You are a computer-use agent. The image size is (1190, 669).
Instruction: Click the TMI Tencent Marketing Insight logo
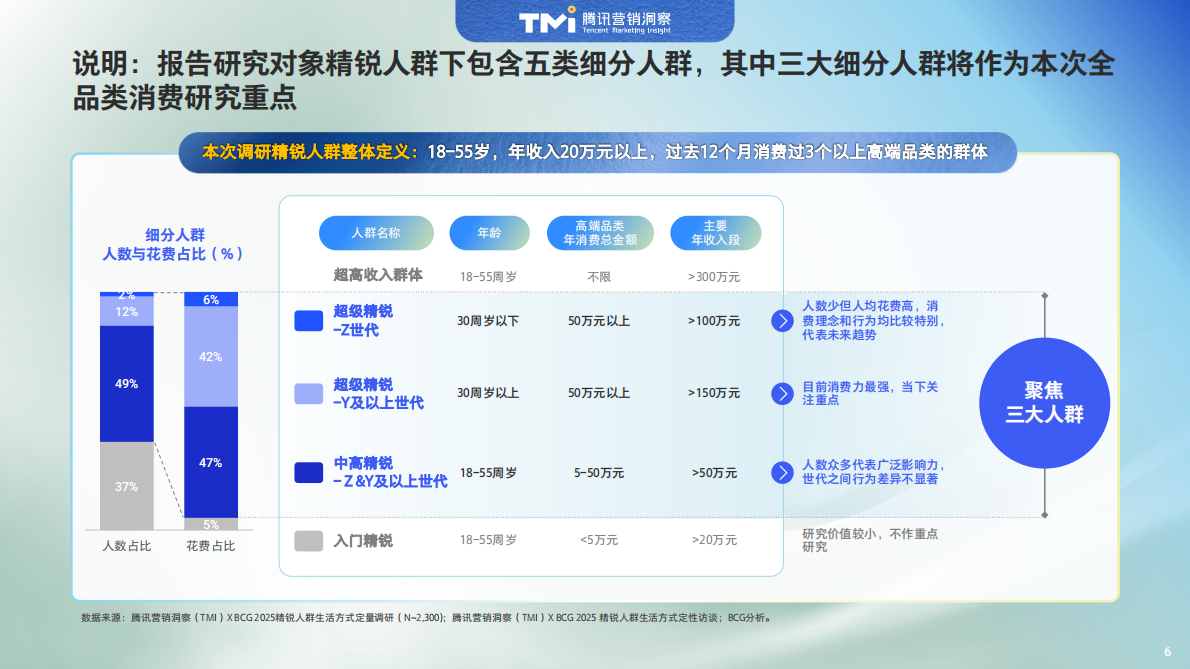tap(595, 20)
